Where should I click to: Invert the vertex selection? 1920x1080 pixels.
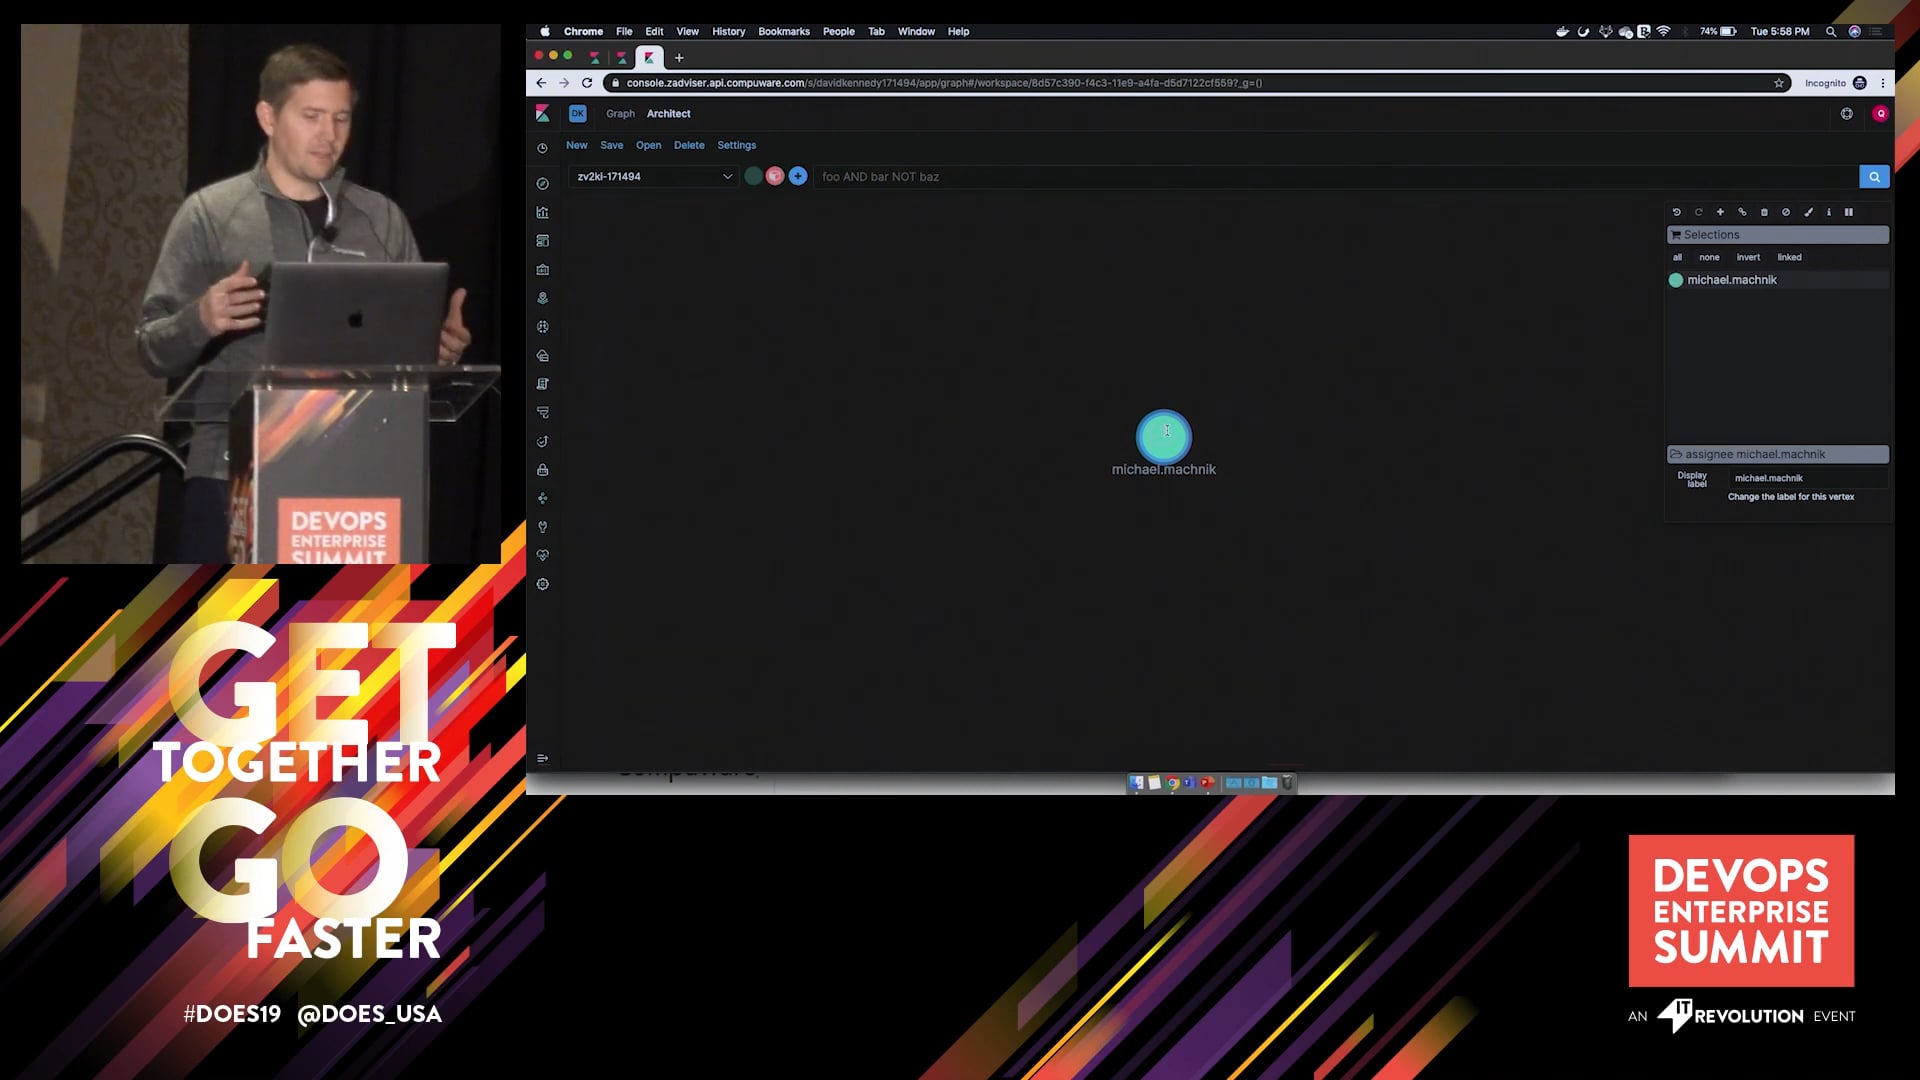(x=1748, y=258)
